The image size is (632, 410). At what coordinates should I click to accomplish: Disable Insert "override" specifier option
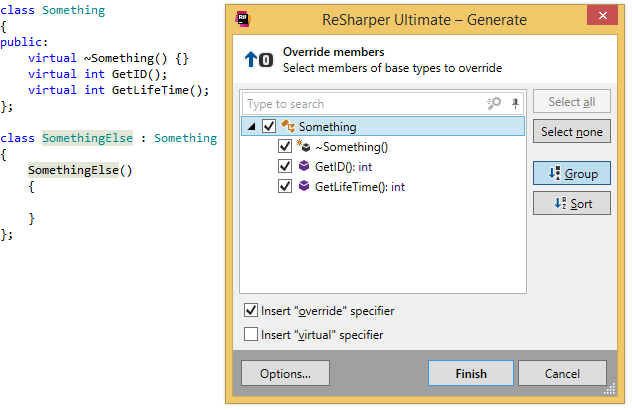click(251, 310)
